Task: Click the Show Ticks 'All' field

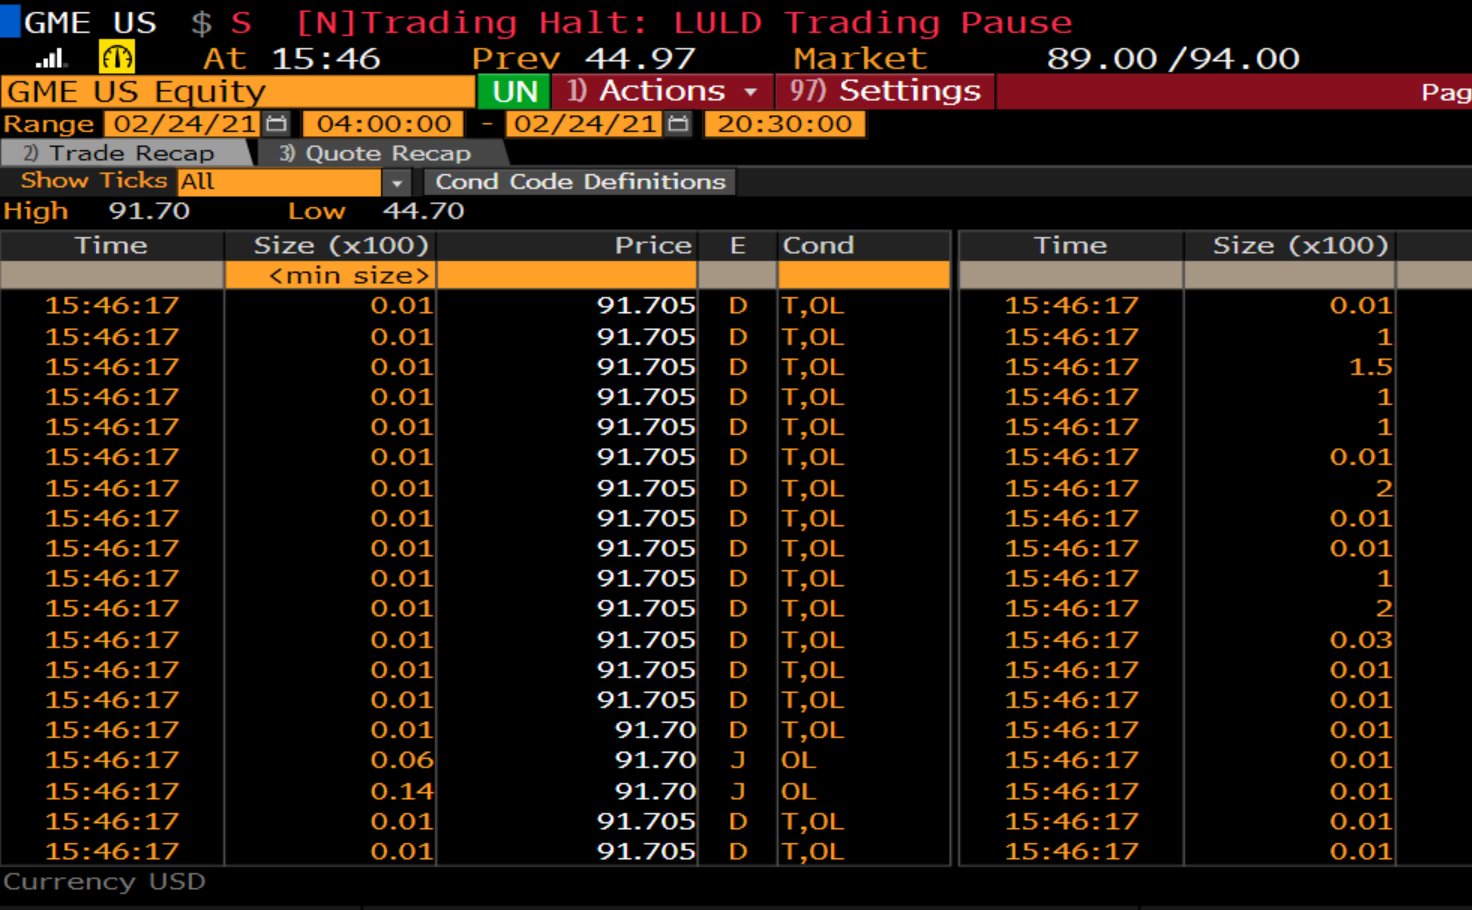Action: [279, 182]
